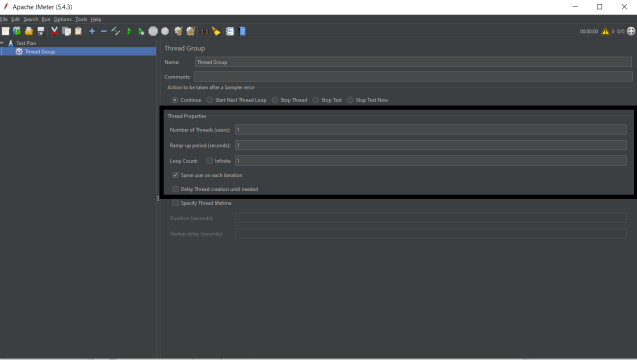Enable Delay Thread creation until needed

coord(175,189)
